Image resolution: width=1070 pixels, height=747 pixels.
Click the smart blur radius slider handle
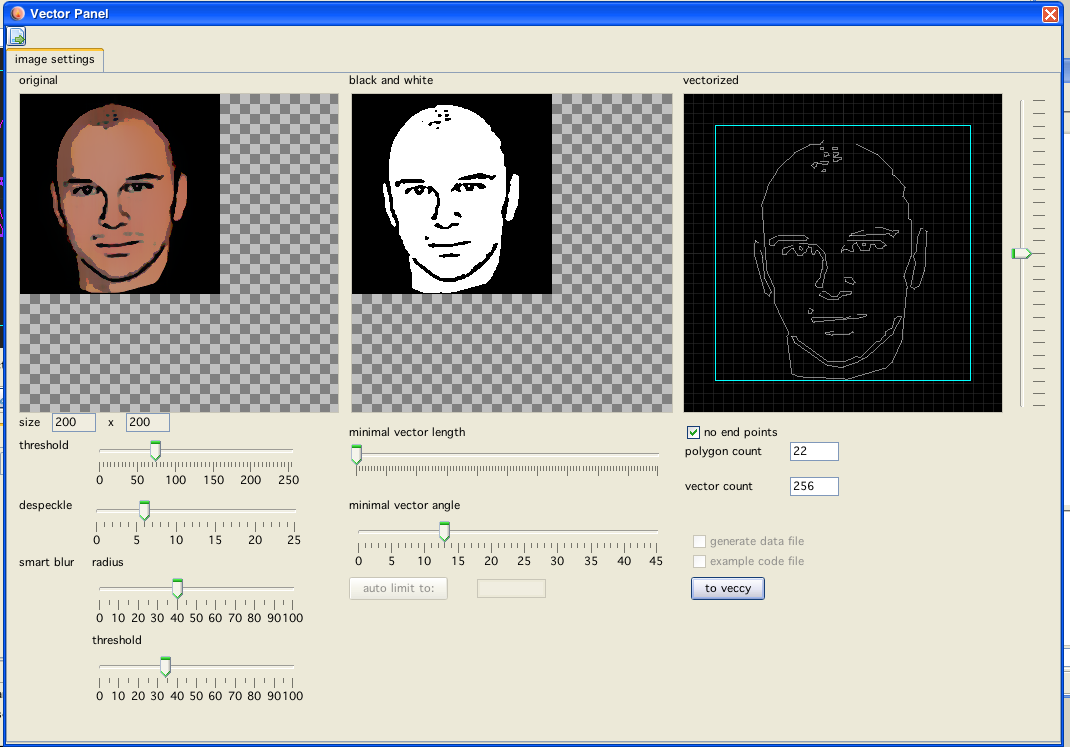[177, 588]
